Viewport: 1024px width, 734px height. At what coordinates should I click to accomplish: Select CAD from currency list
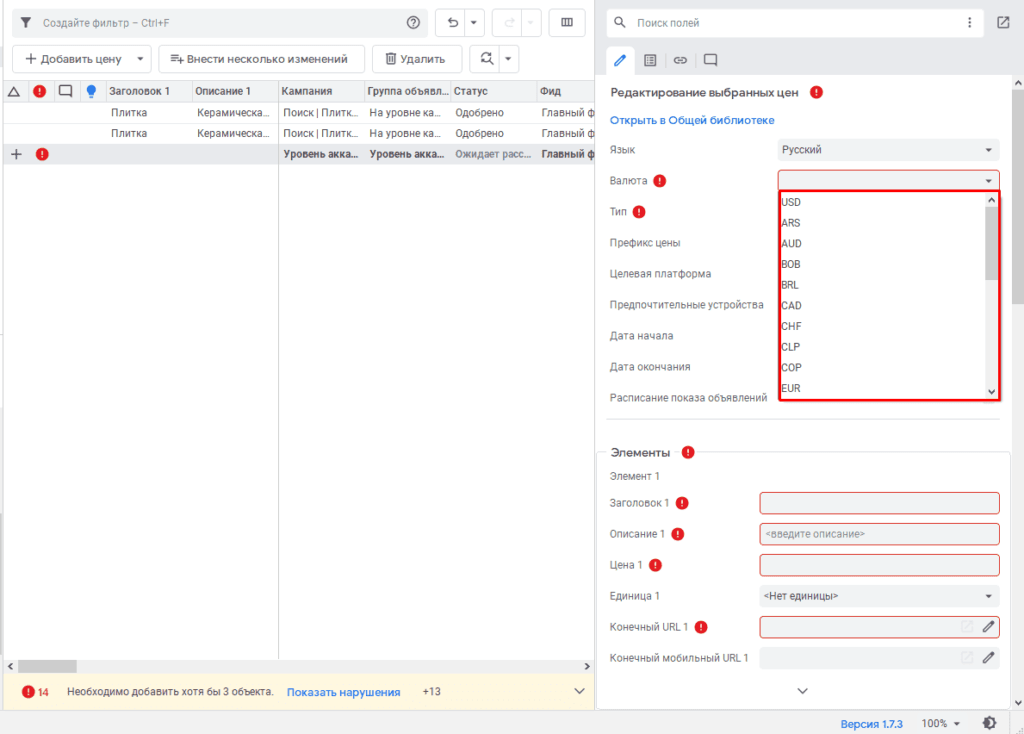[883, 306]
